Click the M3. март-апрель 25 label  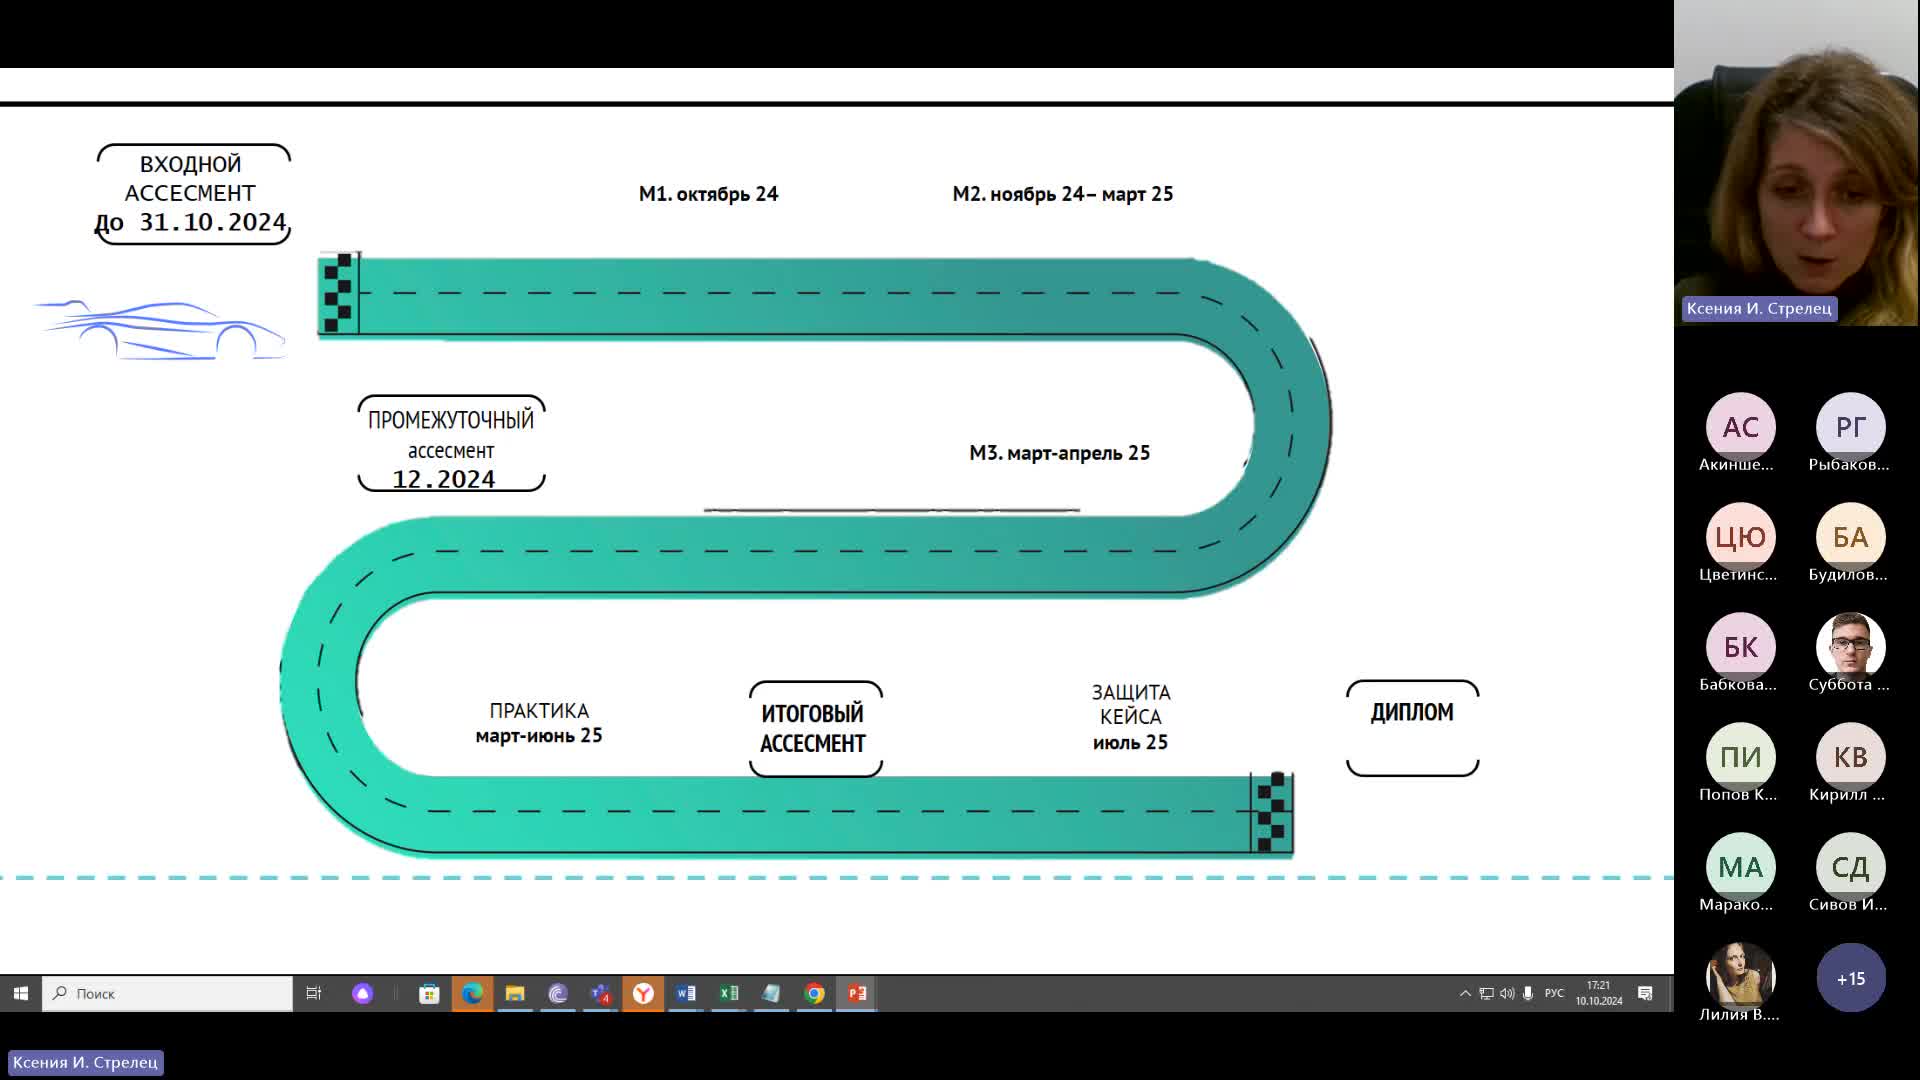coord(1059,453)
